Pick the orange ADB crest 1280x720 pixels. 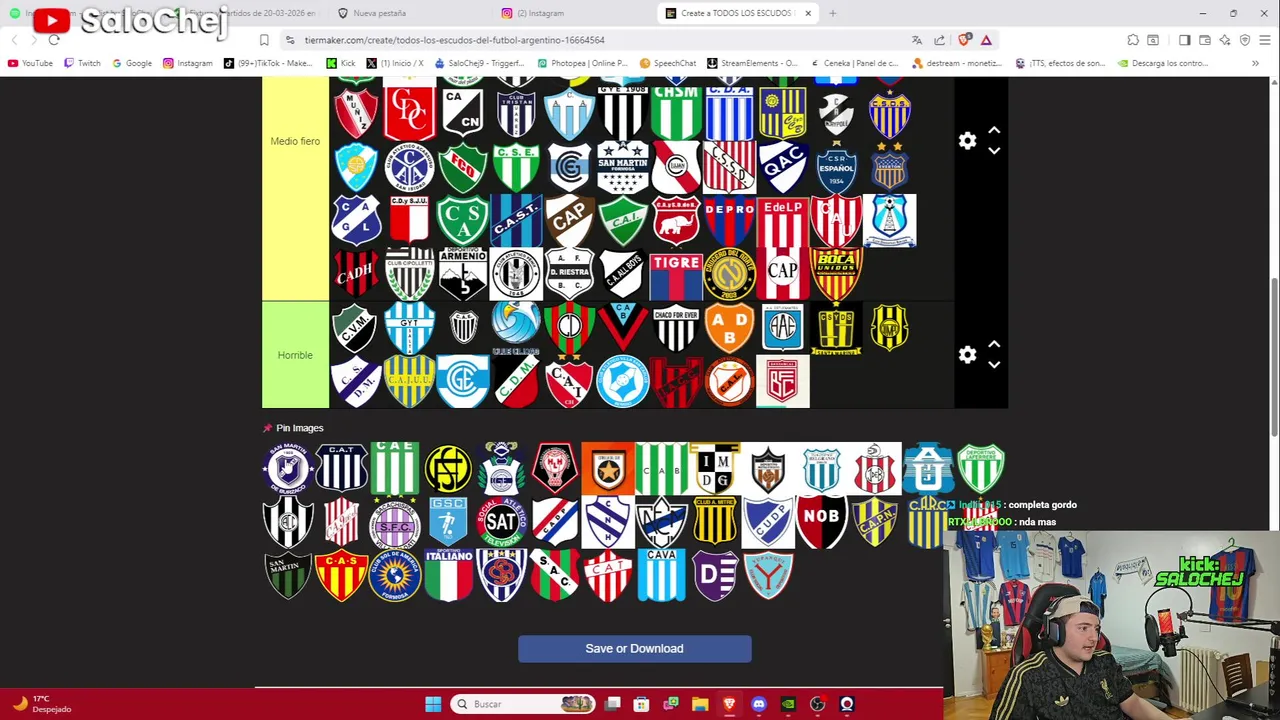click(x=729, y=328)
